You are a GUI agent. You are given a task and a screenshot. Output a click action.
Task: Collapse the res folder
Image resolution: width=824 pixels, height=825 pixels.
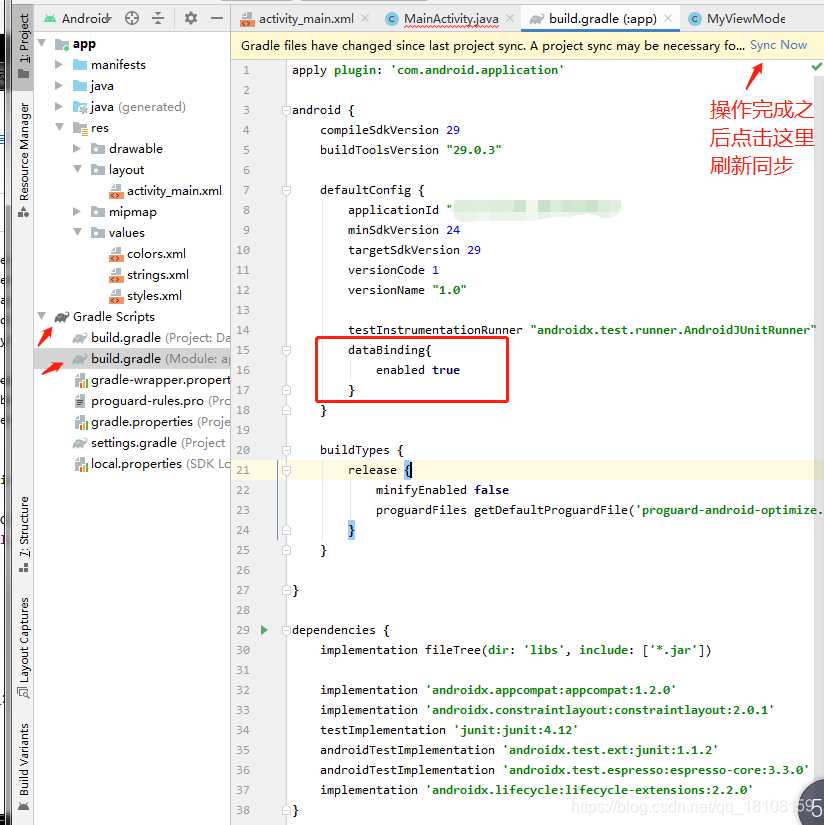click(59, 127)
